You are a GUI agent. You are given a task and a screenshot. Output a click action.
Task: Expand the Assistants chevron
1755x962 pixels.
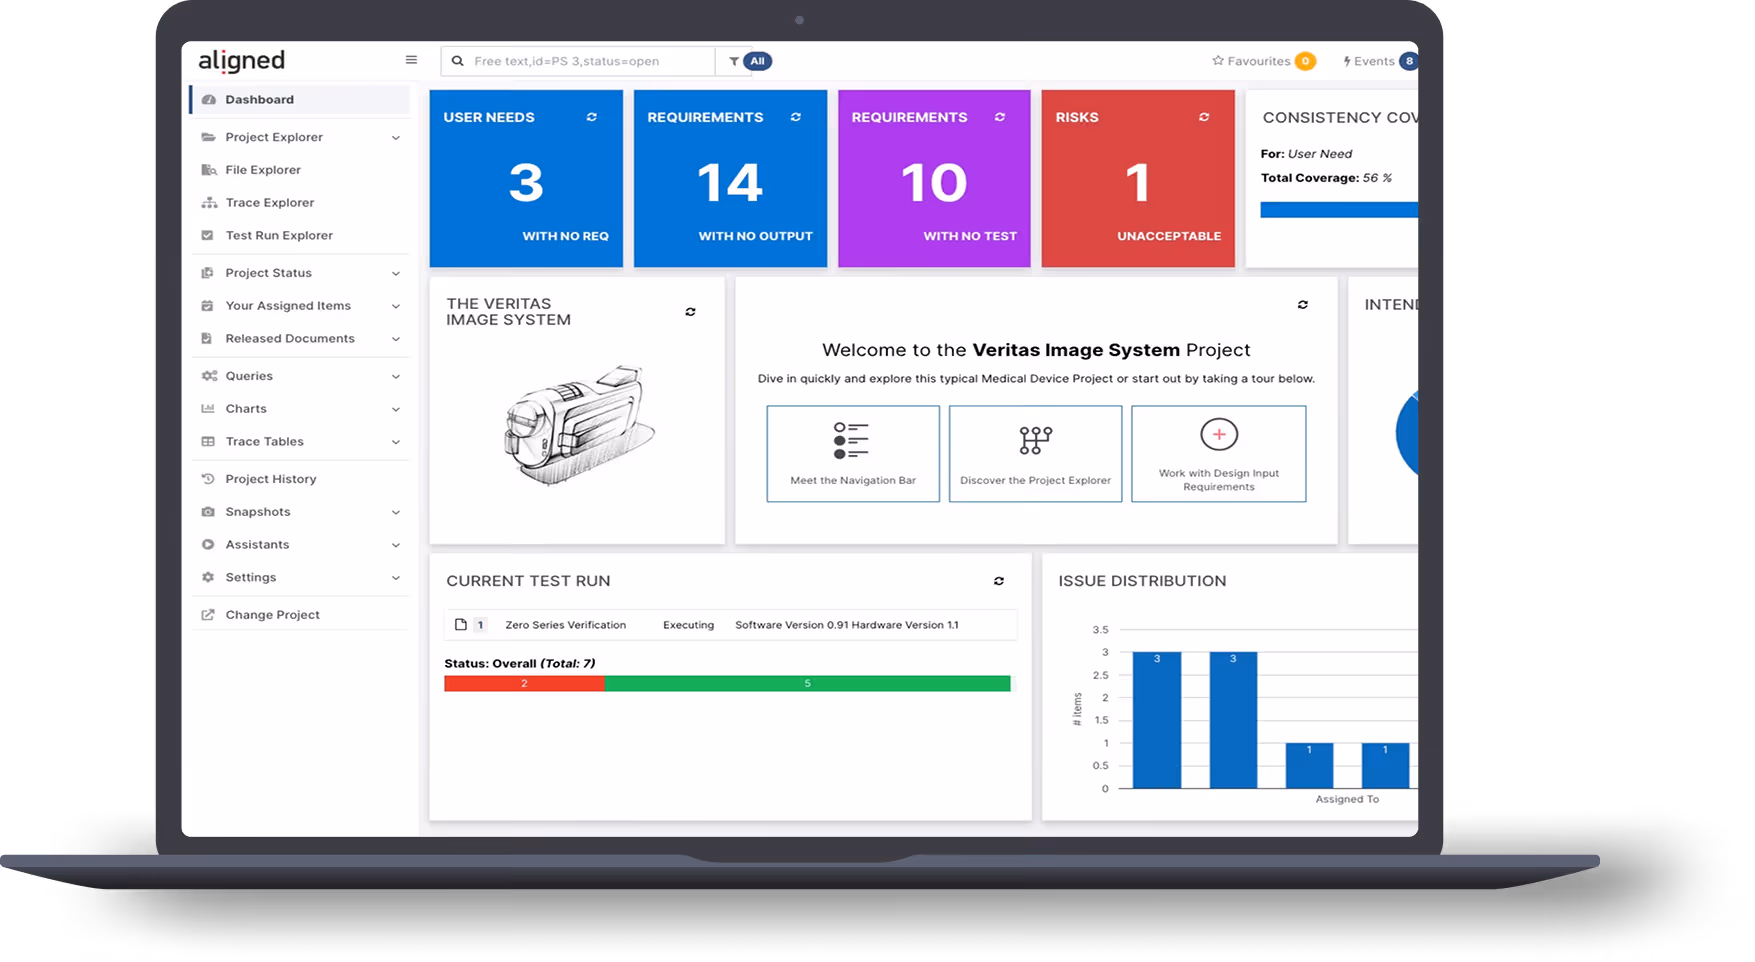(396, 546)
